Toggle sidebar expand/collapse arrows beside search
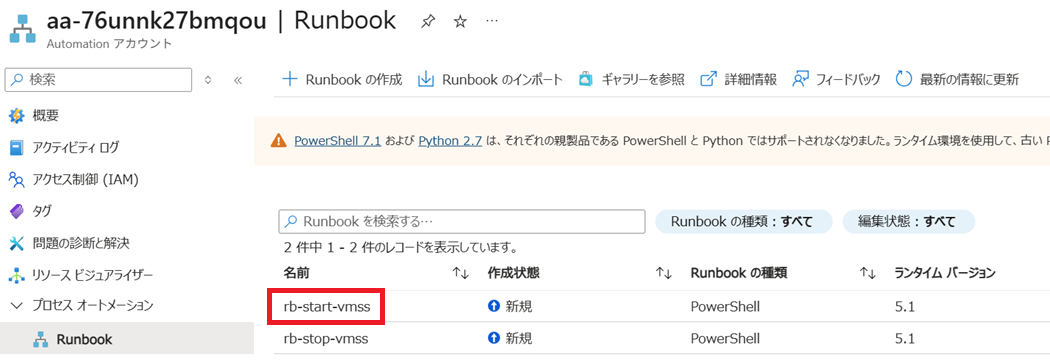1050x360 pixels. (208, 80)
